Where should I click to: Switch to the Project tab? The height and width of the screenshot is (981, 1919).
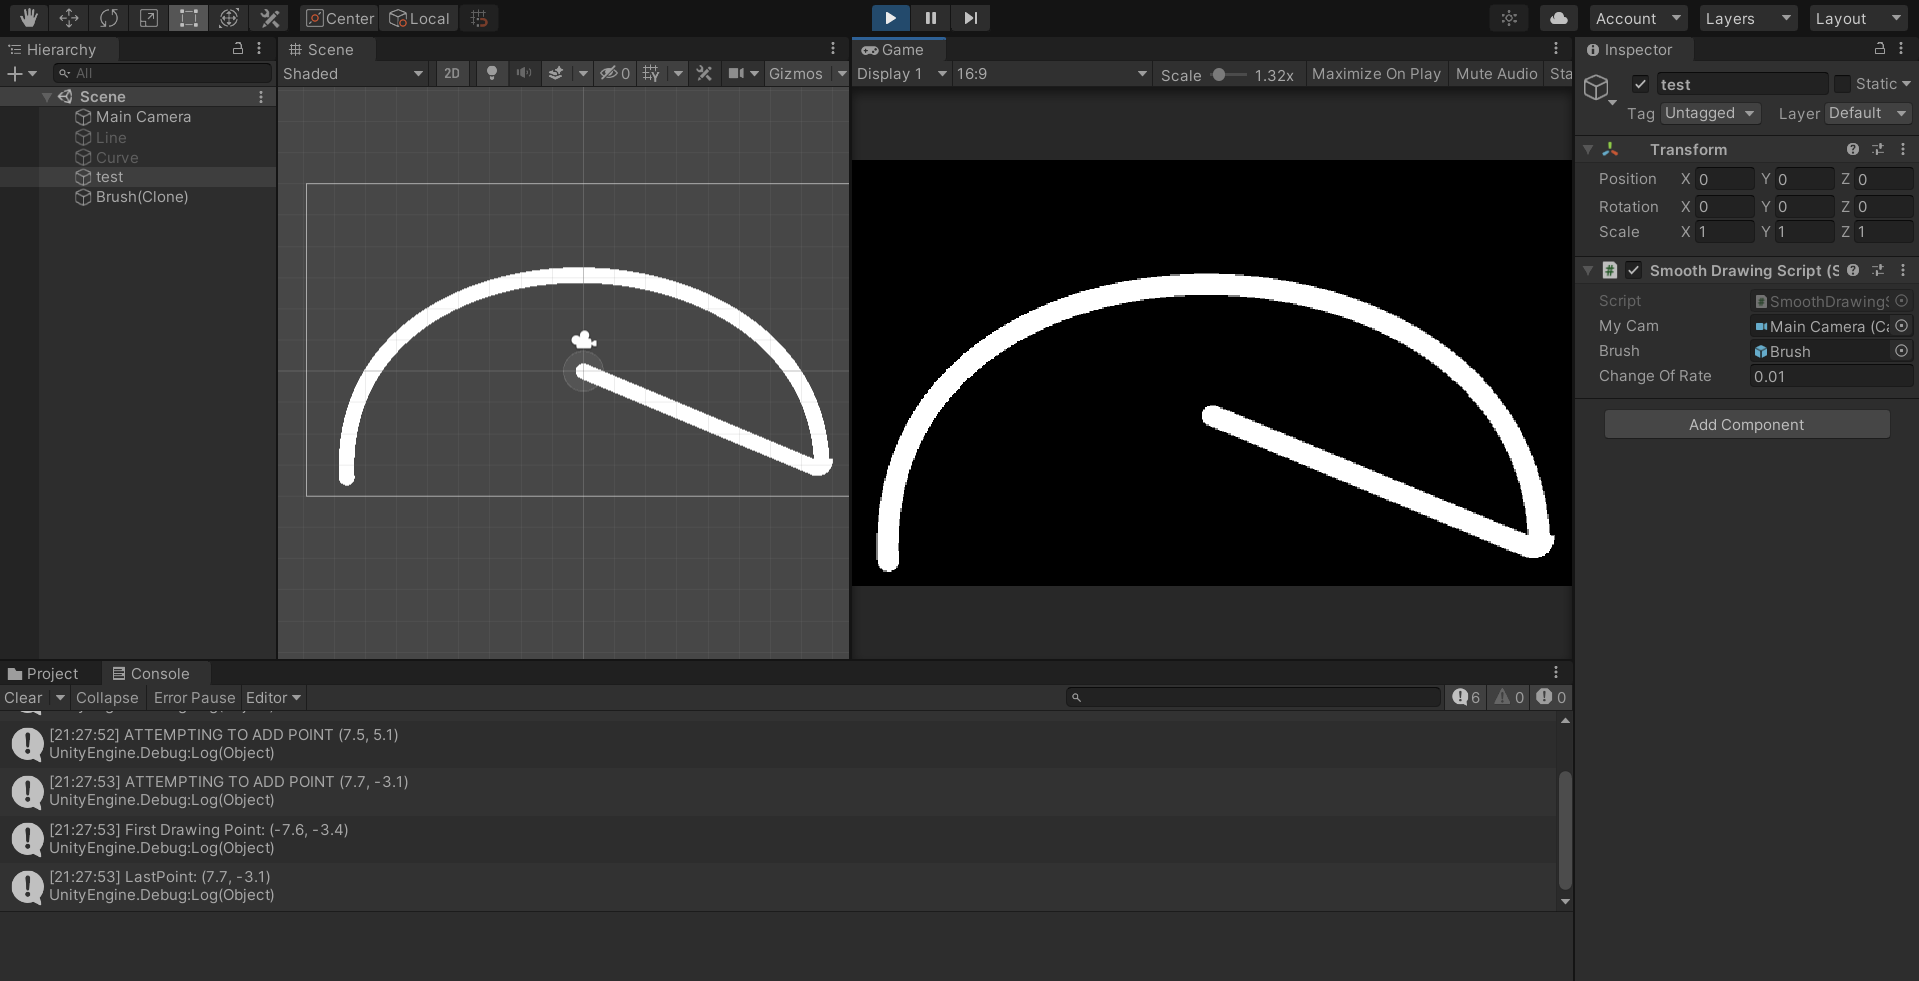pos(43,673)
